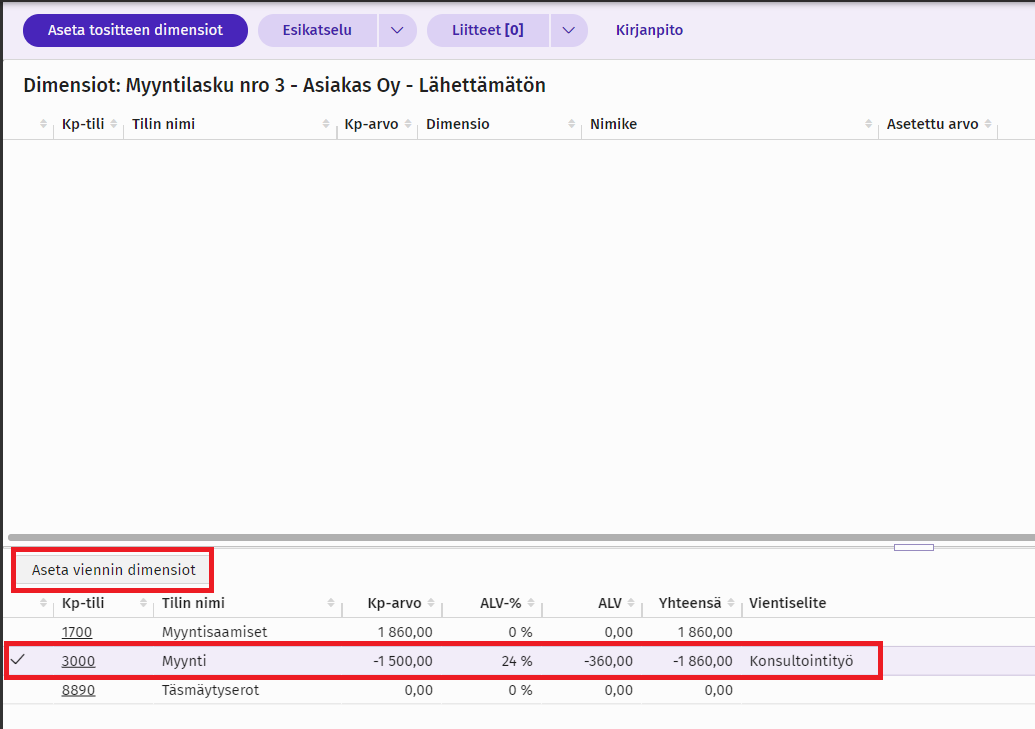Sort upper table first column arrows
This screenshot has height=729, width=1035.
[44, 124]
